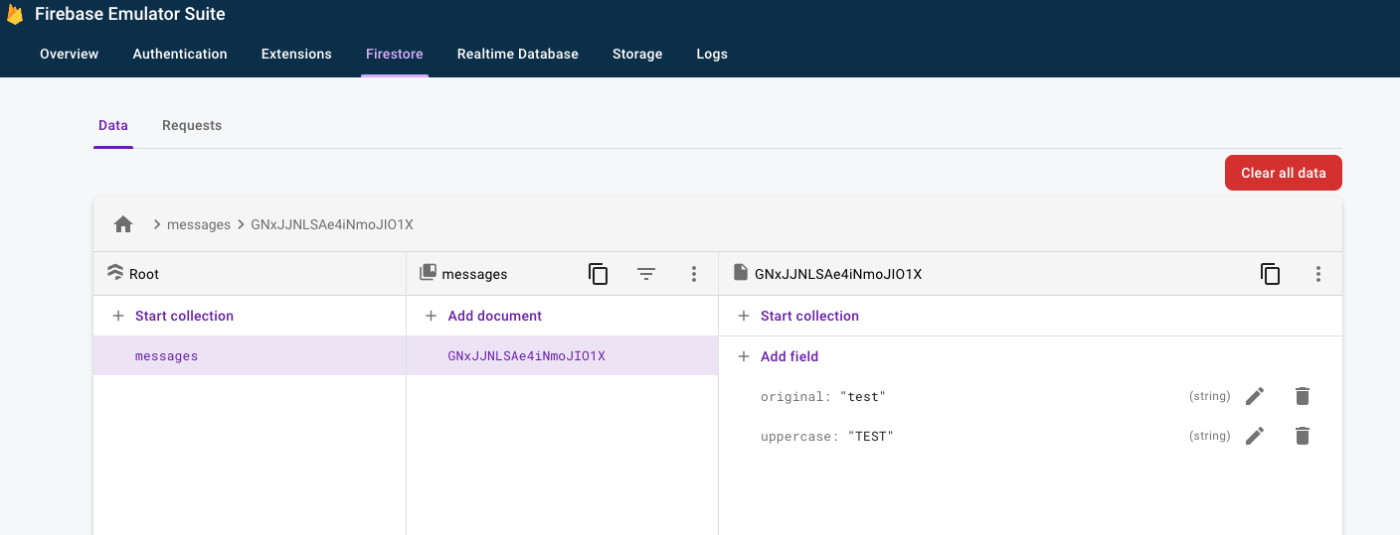Click (string) type label of original field
Viewport: 1400px width, 535px height.
pos(1209,396)
